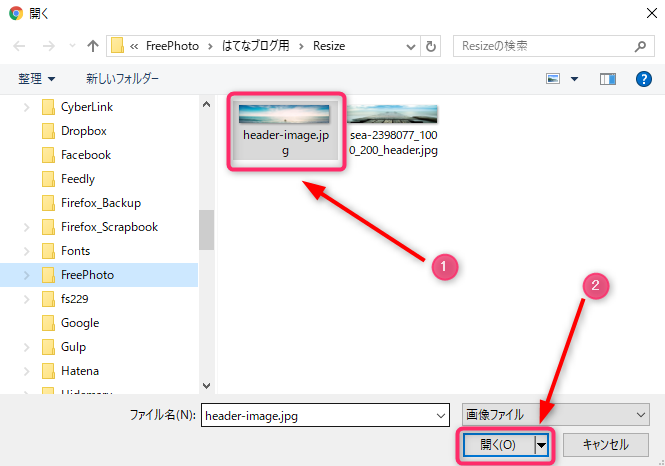Image resolution: width=665 pixels, height=466 pixels.
Task: Go forward using the forward arrow
Action: tap(49, 46)
